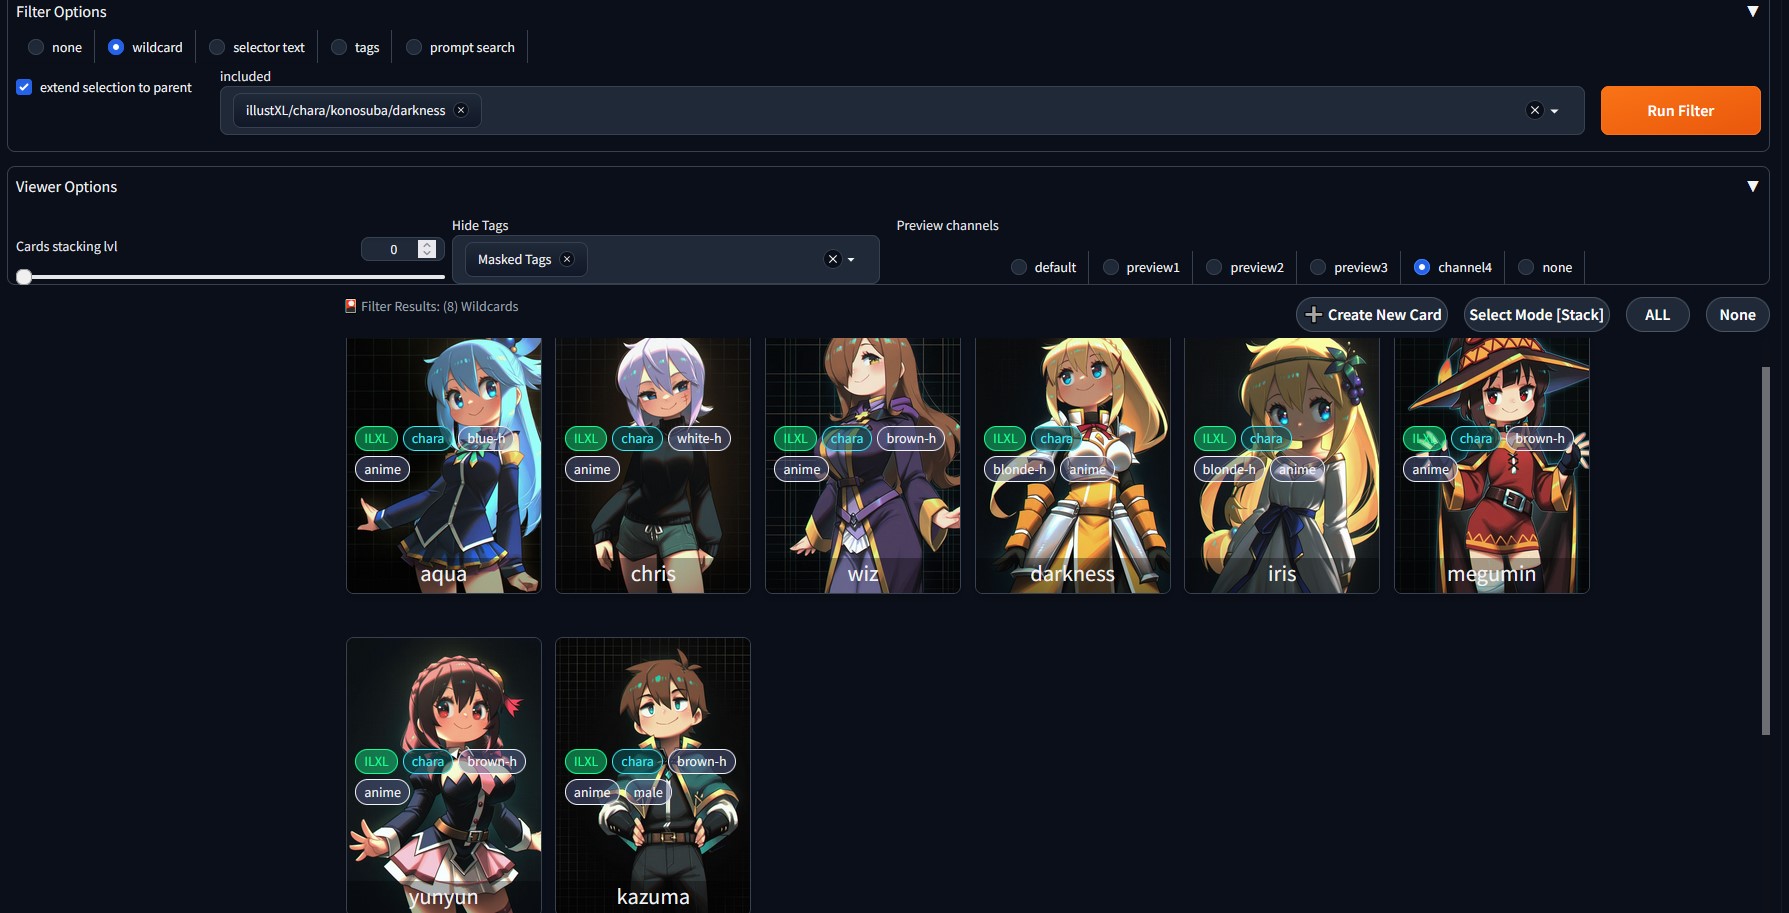Select the preview2 channel
This screenshot has width=1789, height=913.
pyautogui.click(x=1246, y=267)
